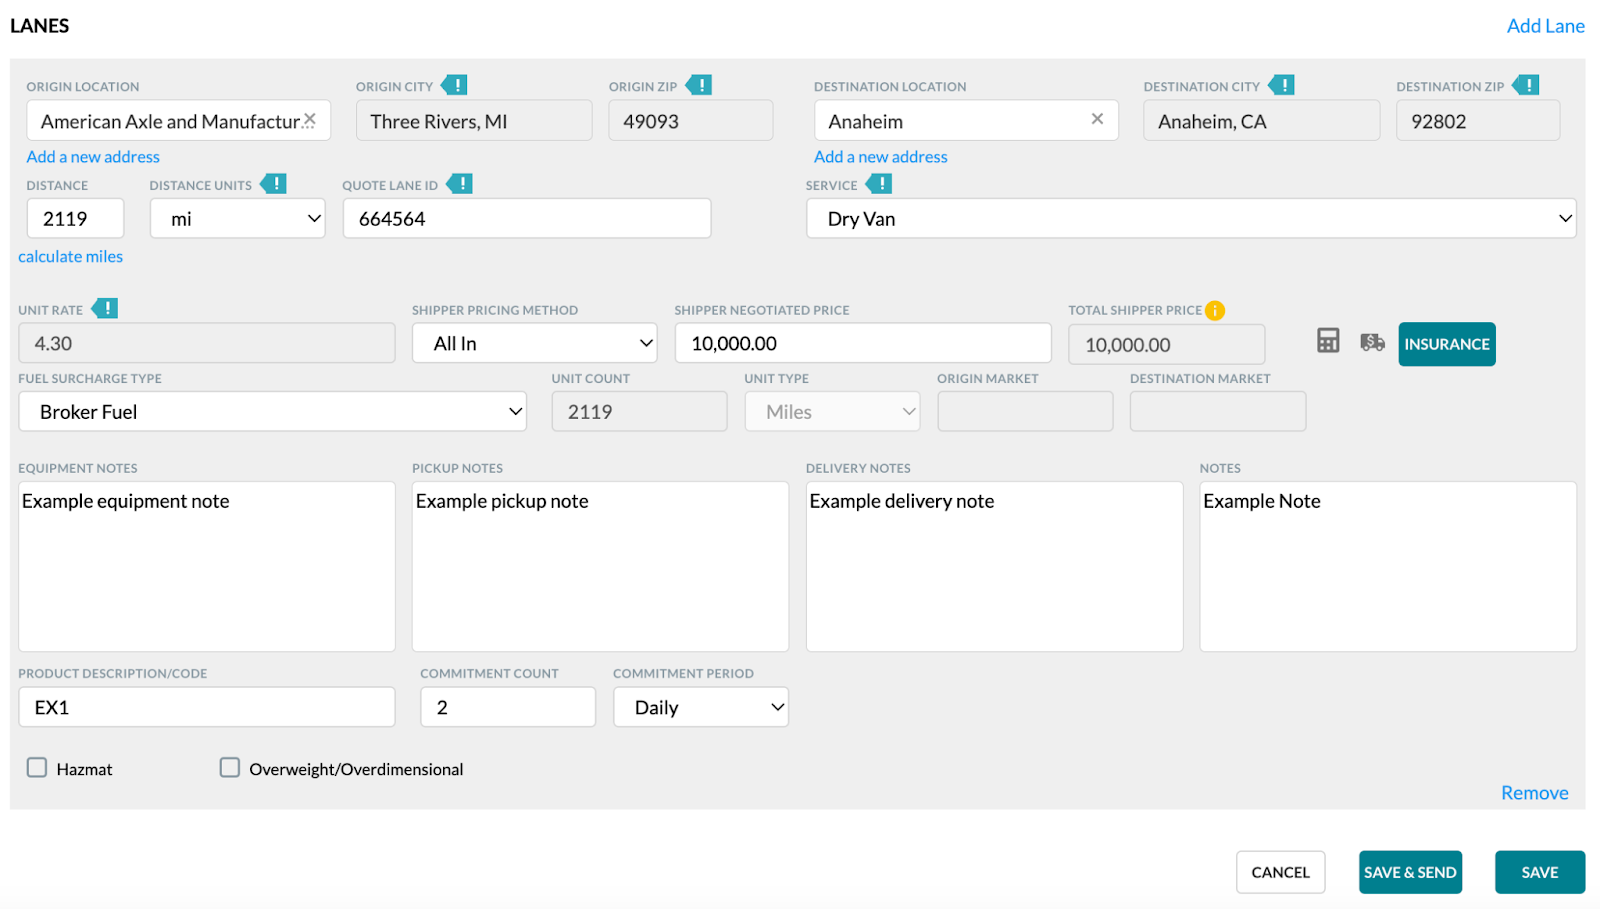
Task: Click the calculate miles link
Action: click(70, 257)
